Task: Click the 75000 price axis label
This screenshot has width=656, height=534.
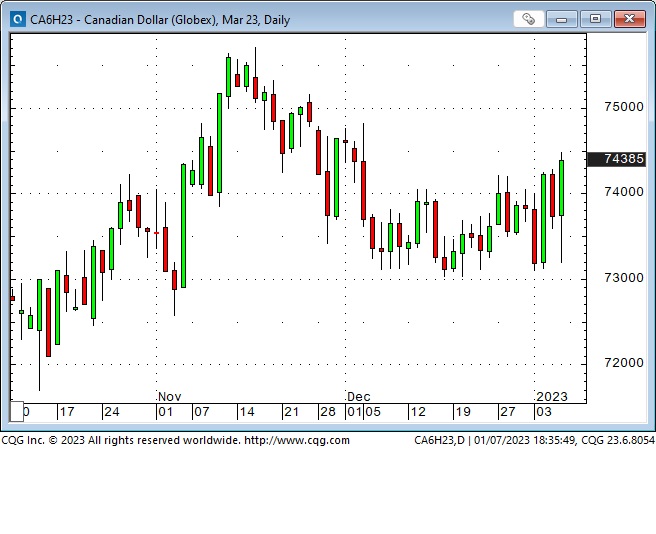Action: coord(624,107)
